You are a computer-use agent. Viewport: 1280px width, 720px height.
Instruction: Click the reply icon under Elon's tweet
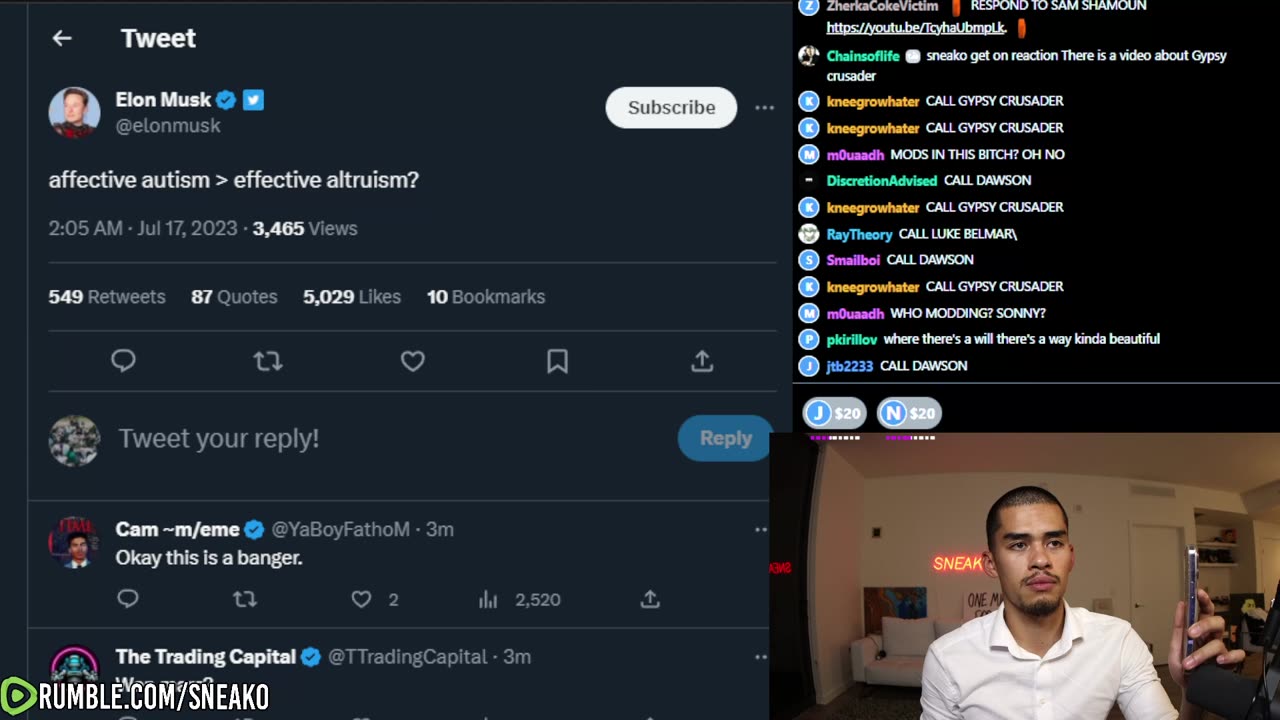click(123, 361)
